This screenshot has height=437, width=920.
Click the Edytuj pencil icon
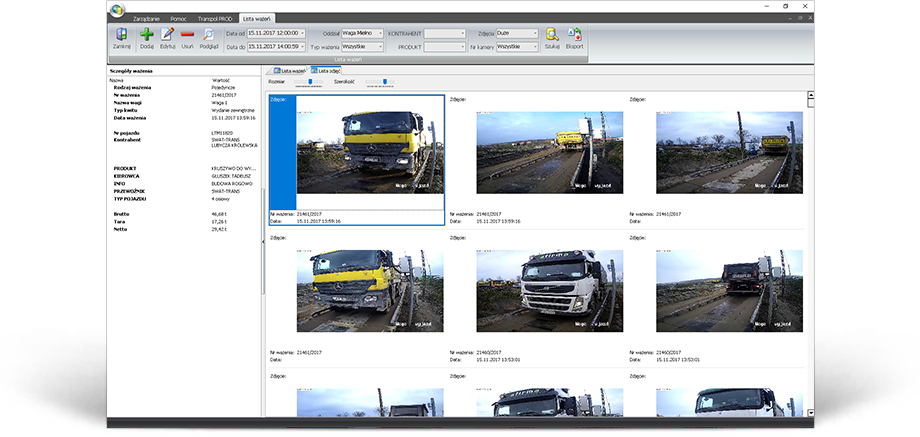click(x=167, y=38)
